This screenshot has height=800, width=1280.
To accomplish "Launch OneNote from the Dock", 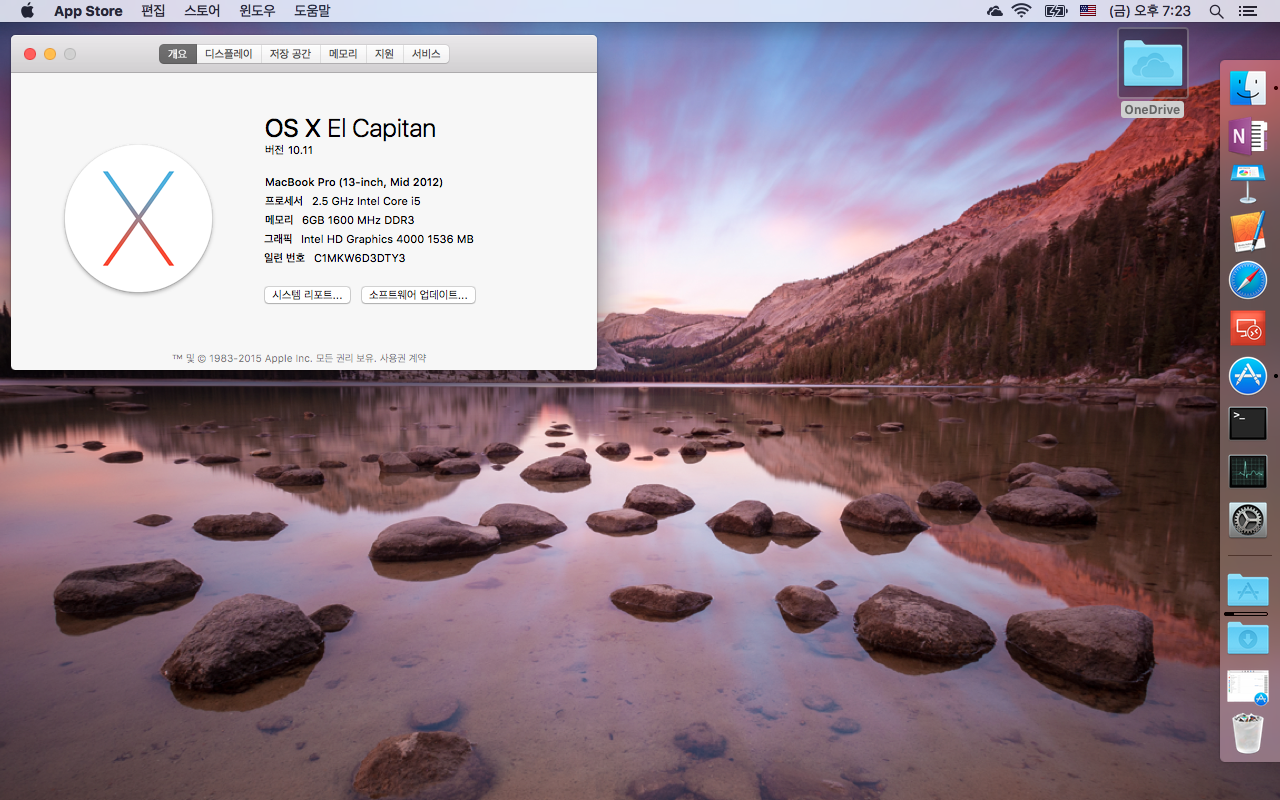I will click(x=1248, y=135).
